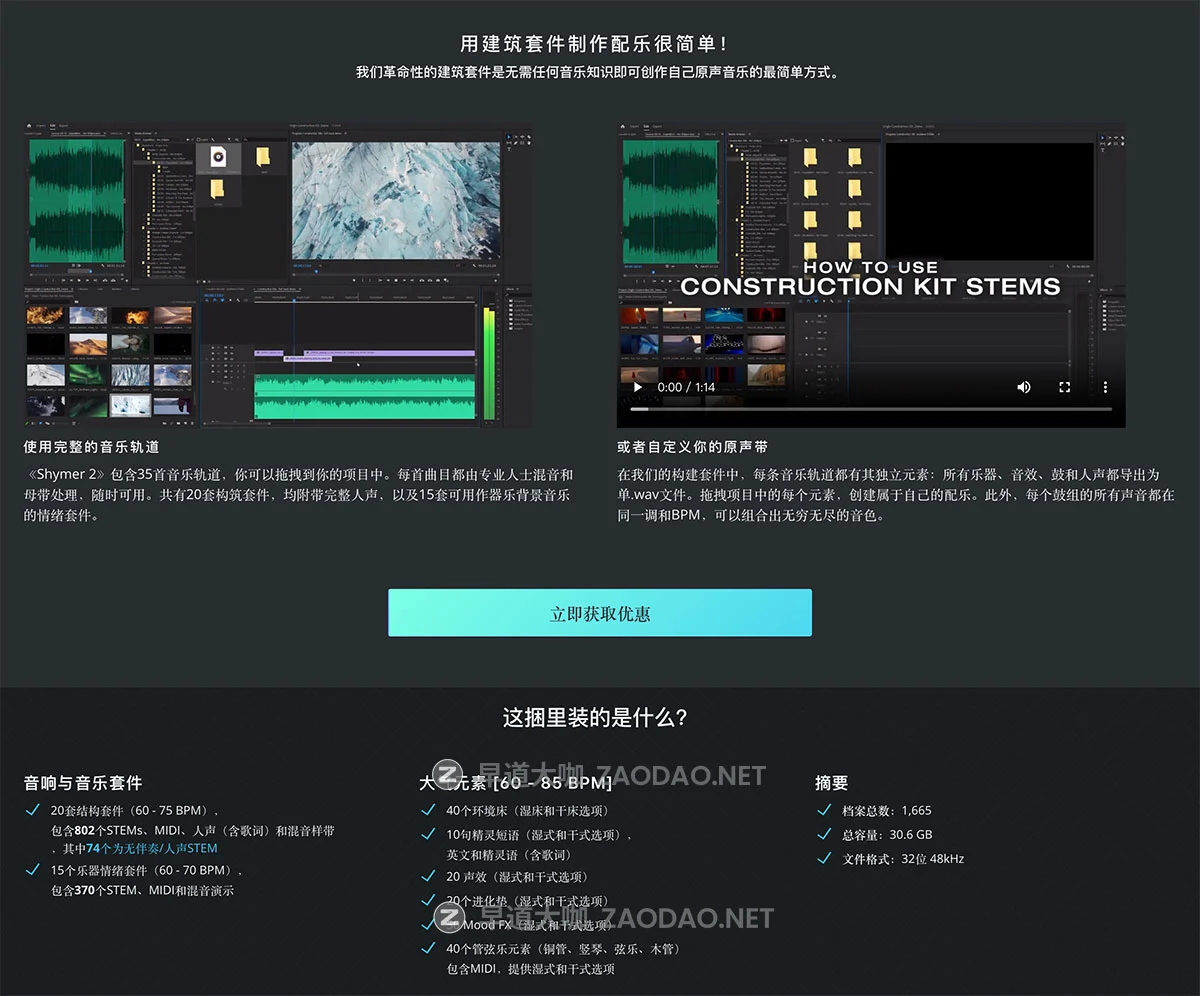Mute the video using the speaker icon
The height and width of the screenshot is (996, 1200).
pos(1023,387)
